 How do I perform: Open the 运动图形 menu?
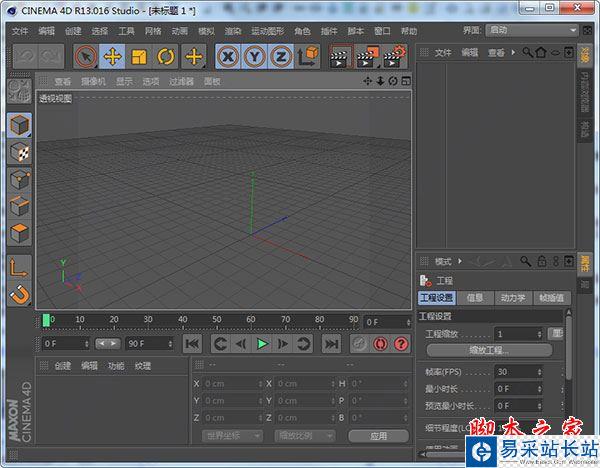coord(268,31)
